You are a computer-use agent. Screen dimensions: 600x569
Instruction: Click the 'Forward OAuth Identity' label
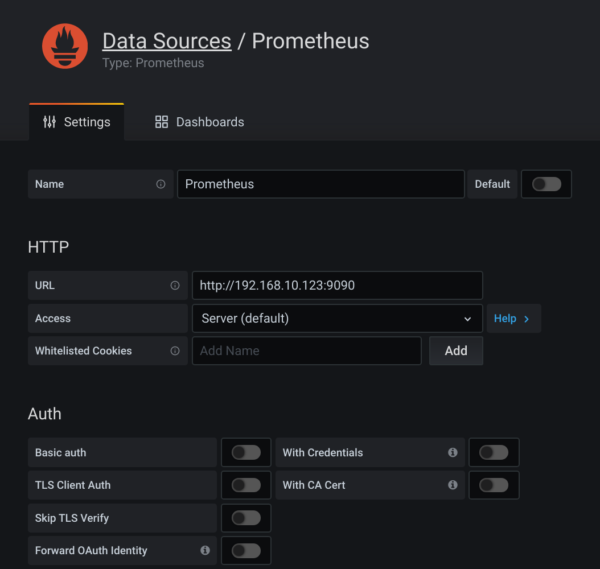pyautogui.click(x=91, y=551)
